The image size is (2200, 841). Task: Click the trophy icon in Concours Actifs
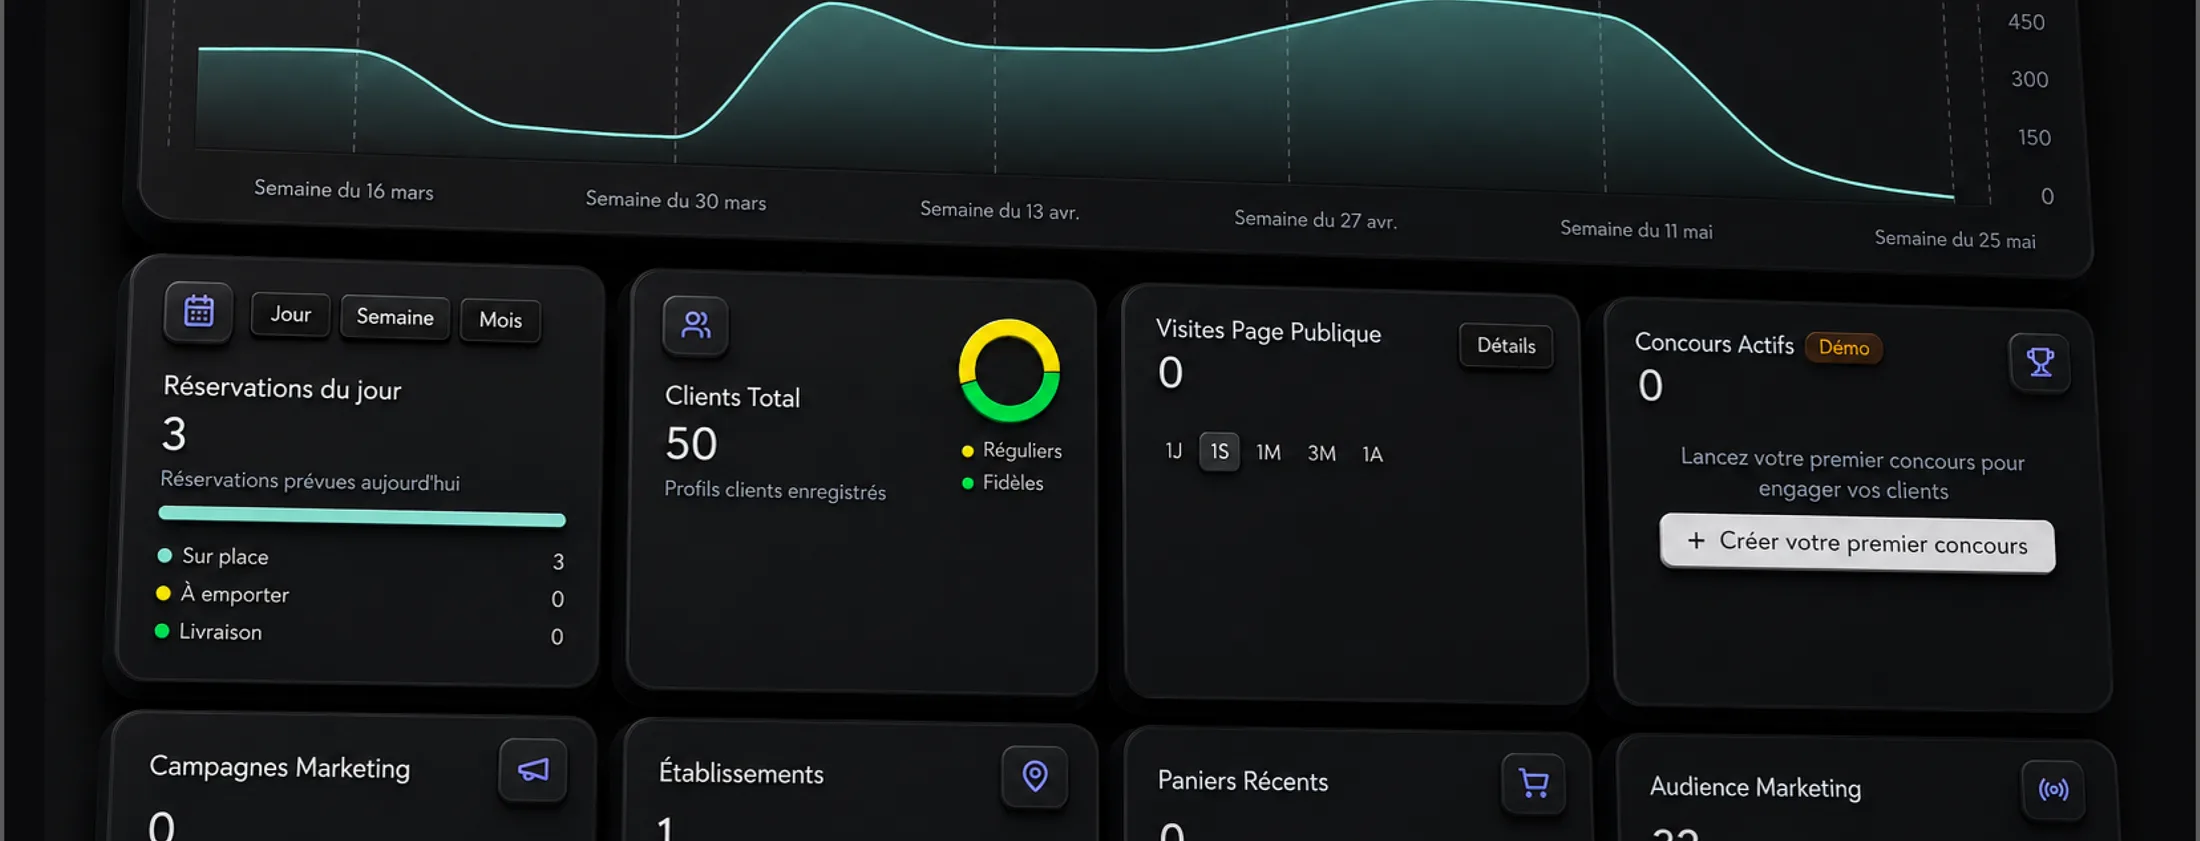coord(2039,362)
